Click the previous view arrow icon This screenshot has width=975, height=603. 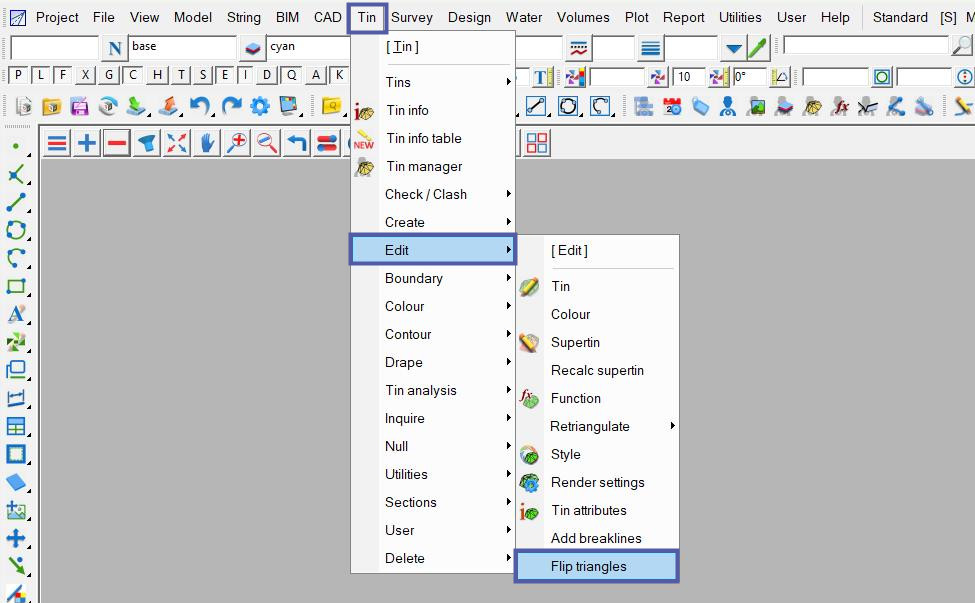click(x=297, y=144)
